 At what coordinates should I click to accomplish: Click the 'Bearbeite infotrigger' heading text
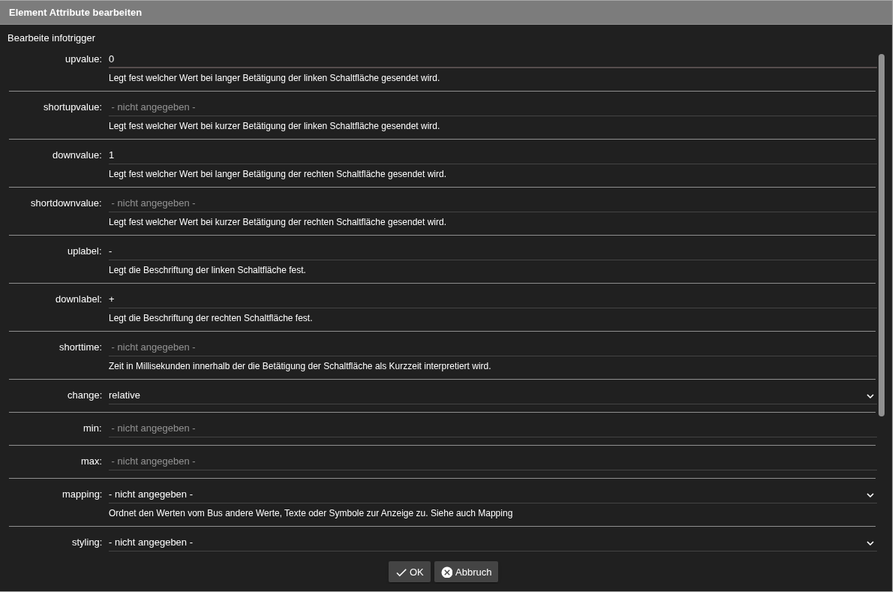click(51, 38)
